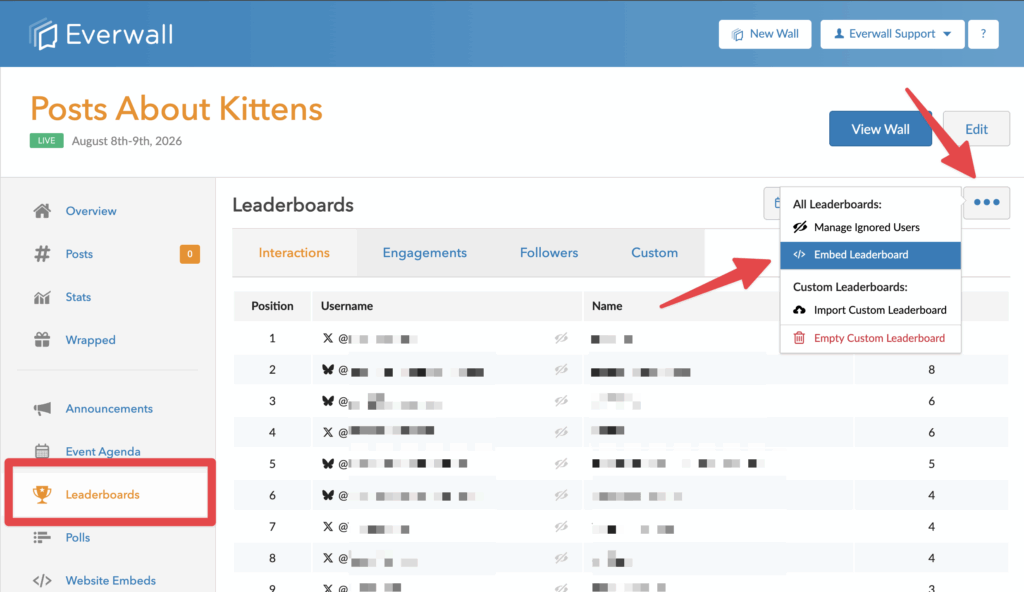
Task: Click the Stats chart icon
Action: click(x=42, y=297)
